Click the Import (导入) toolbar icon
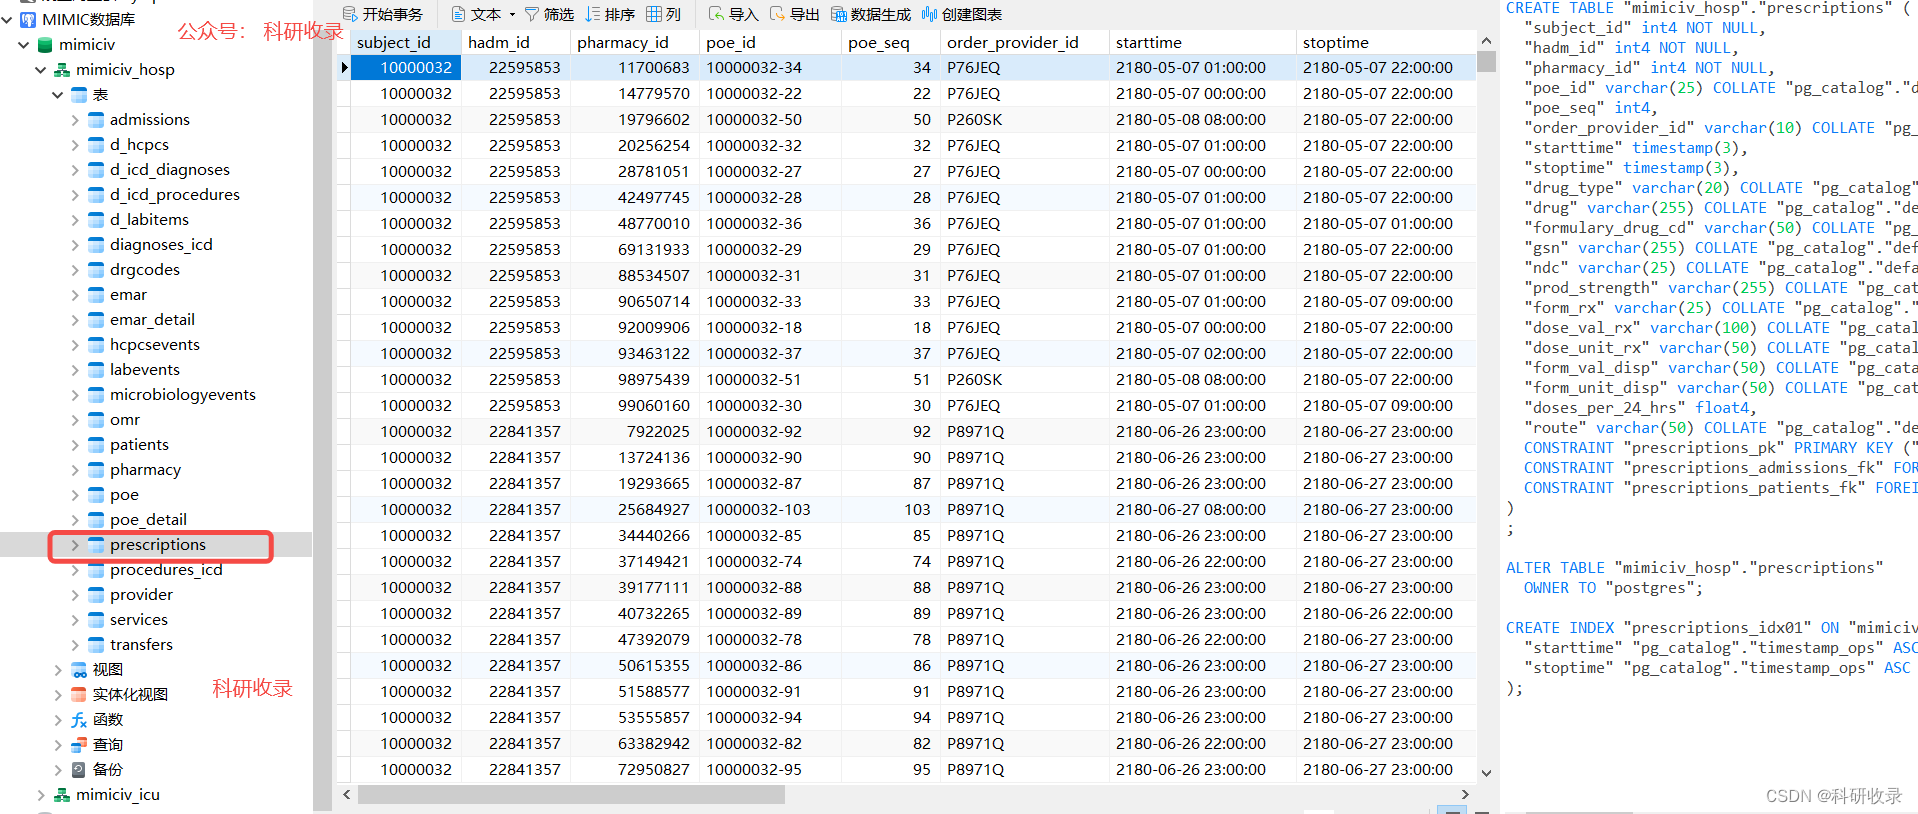The height and width of the screenshot is (814, 1918). pyautogui.click(x=716, y=14)
